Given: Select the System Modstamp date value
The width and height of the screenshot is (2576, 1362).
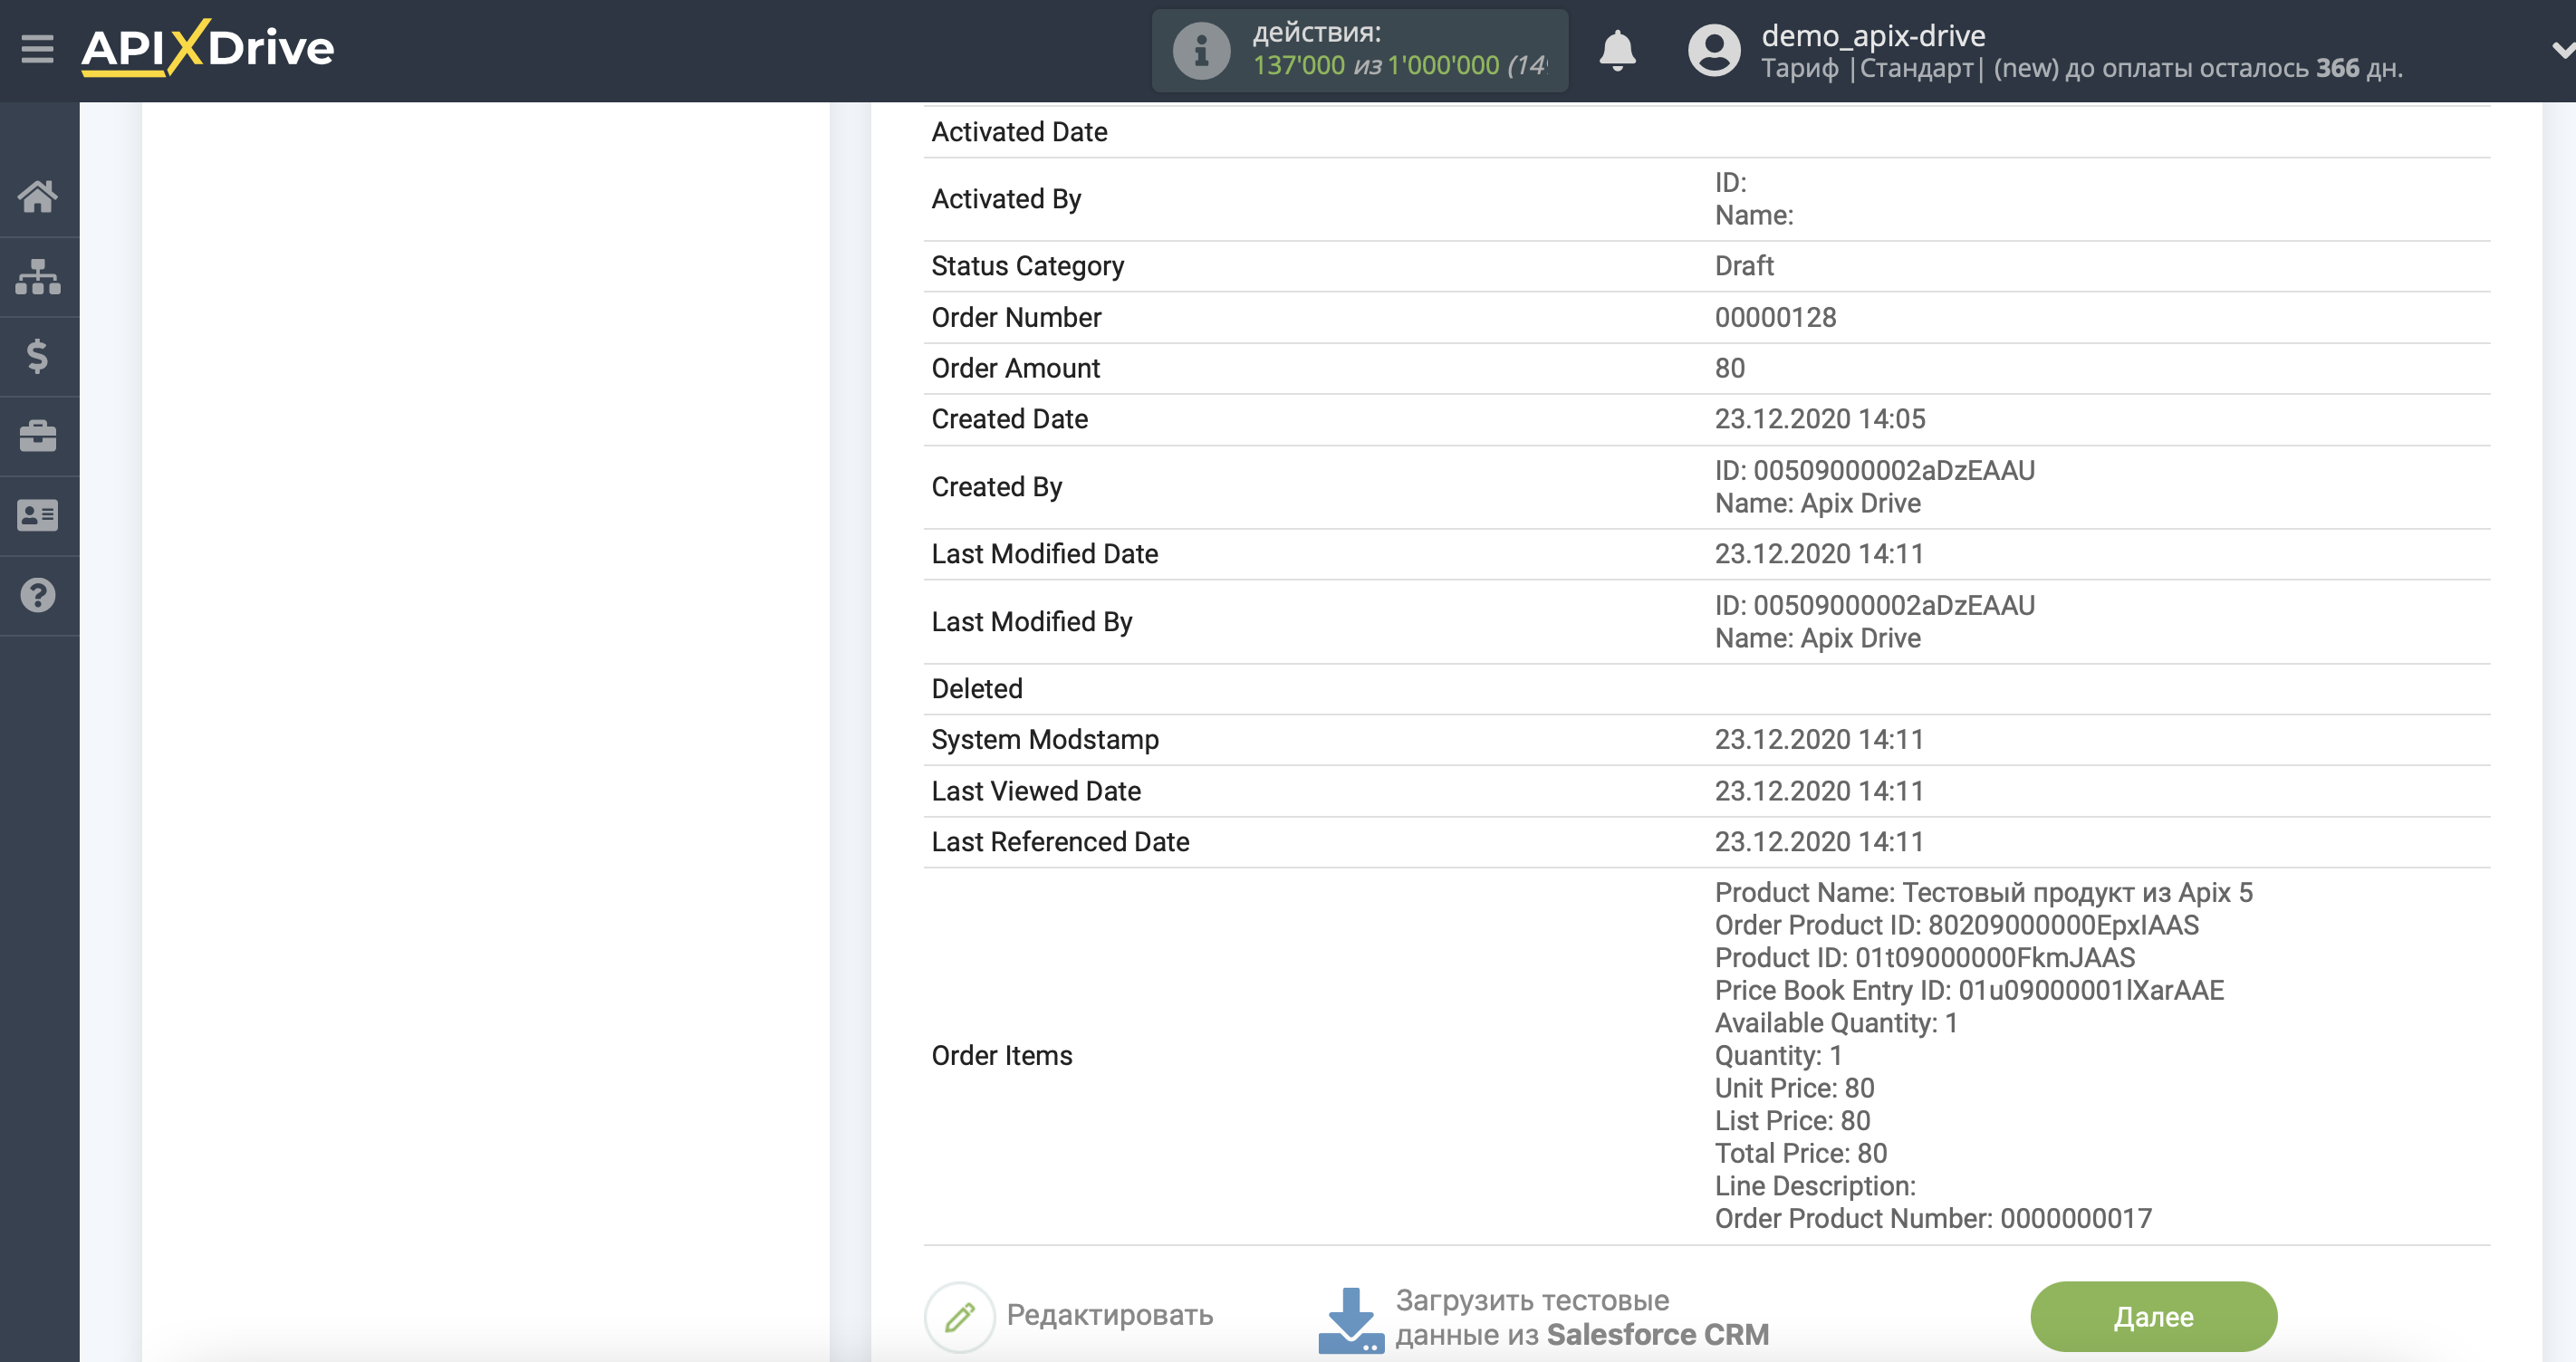Looking at the screenshot, I should point(1819,740).
